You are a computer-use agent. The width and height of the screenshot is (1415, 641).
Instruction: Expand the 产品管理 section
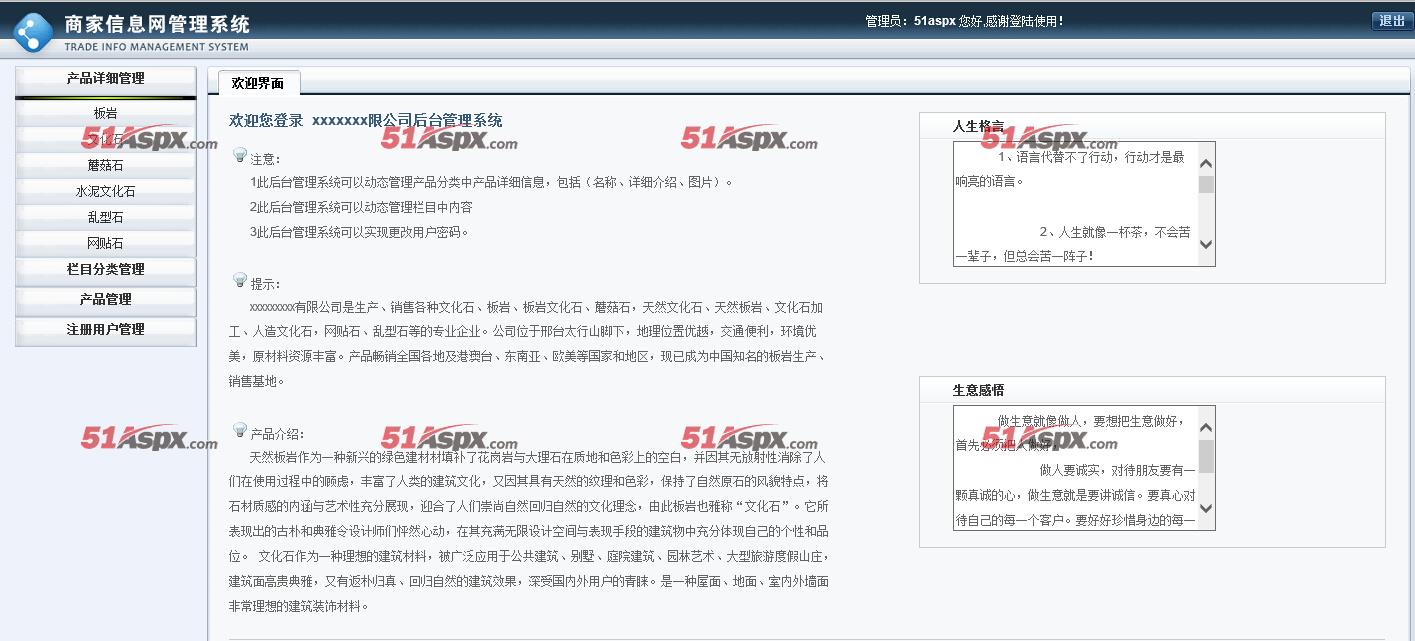[105, 300]
